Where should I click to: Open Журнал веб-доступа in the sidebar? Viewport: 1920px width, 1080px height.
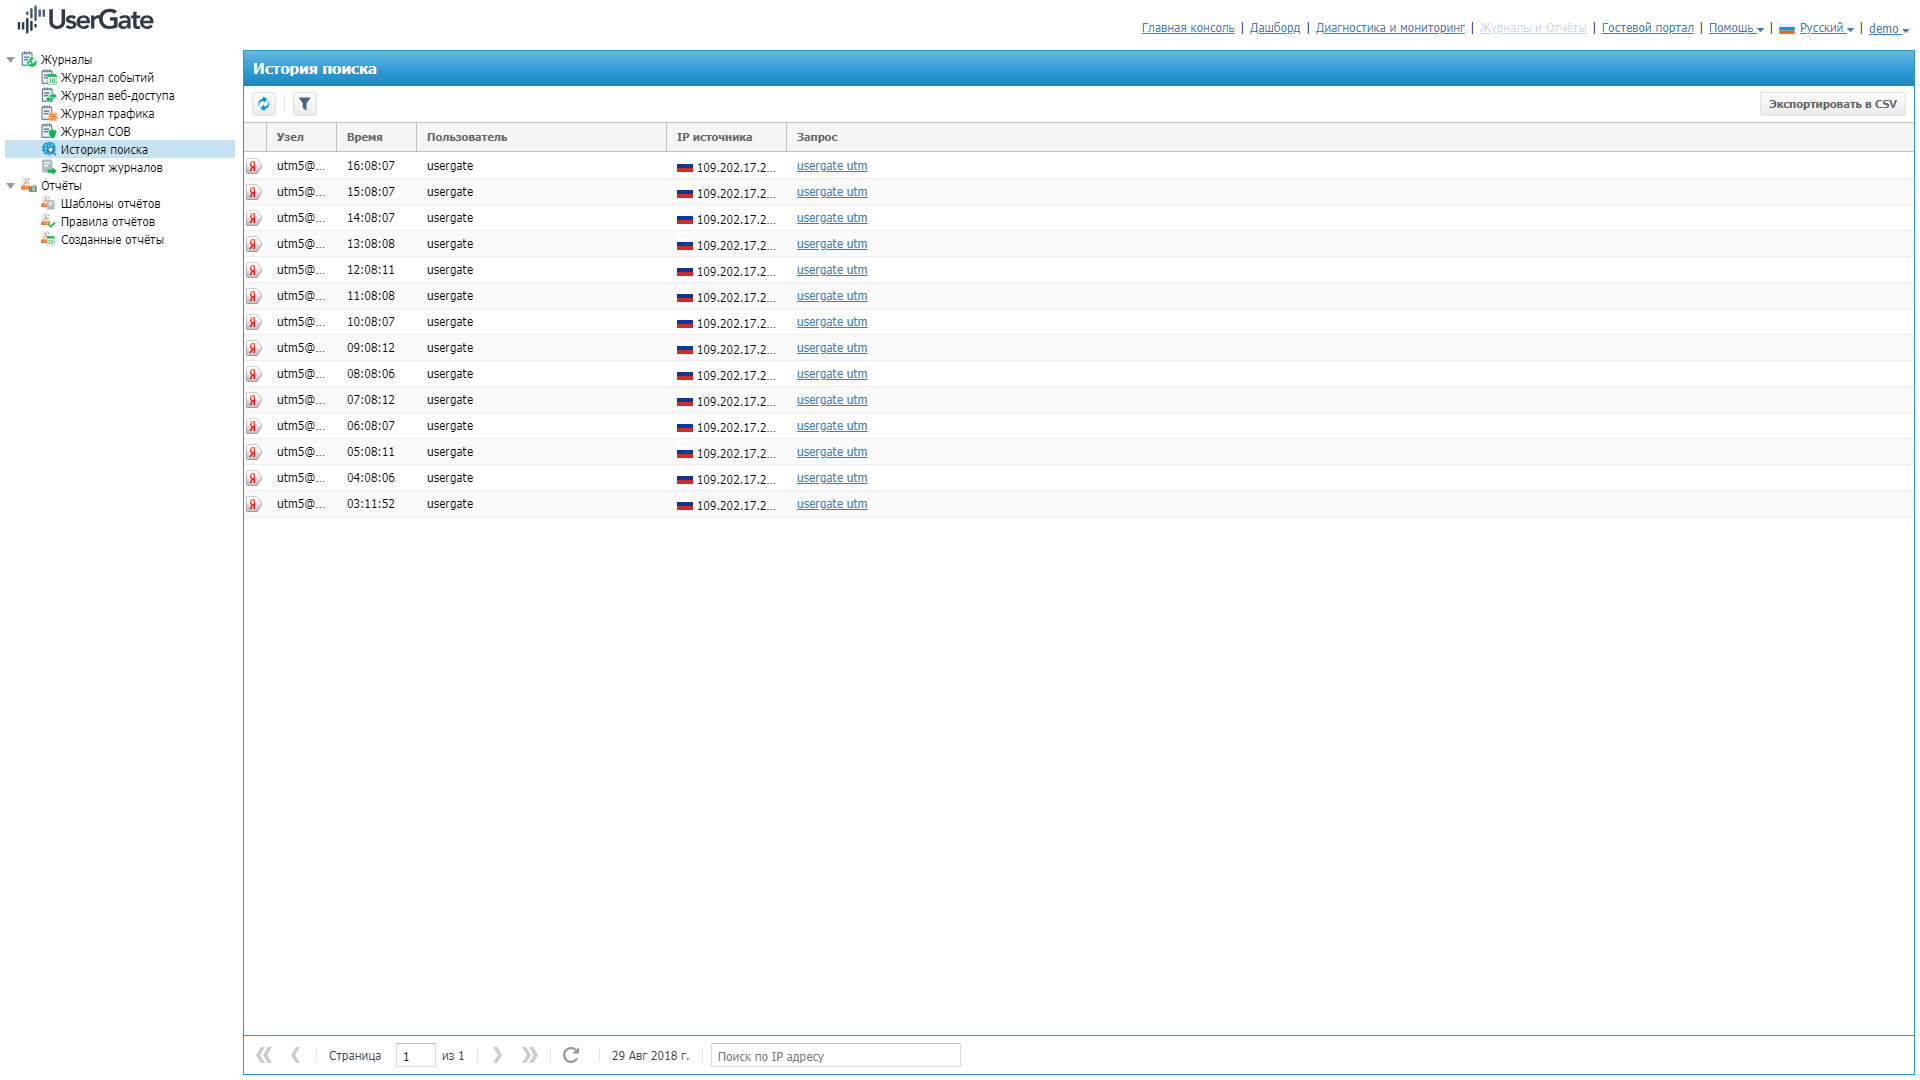[117, 96]
